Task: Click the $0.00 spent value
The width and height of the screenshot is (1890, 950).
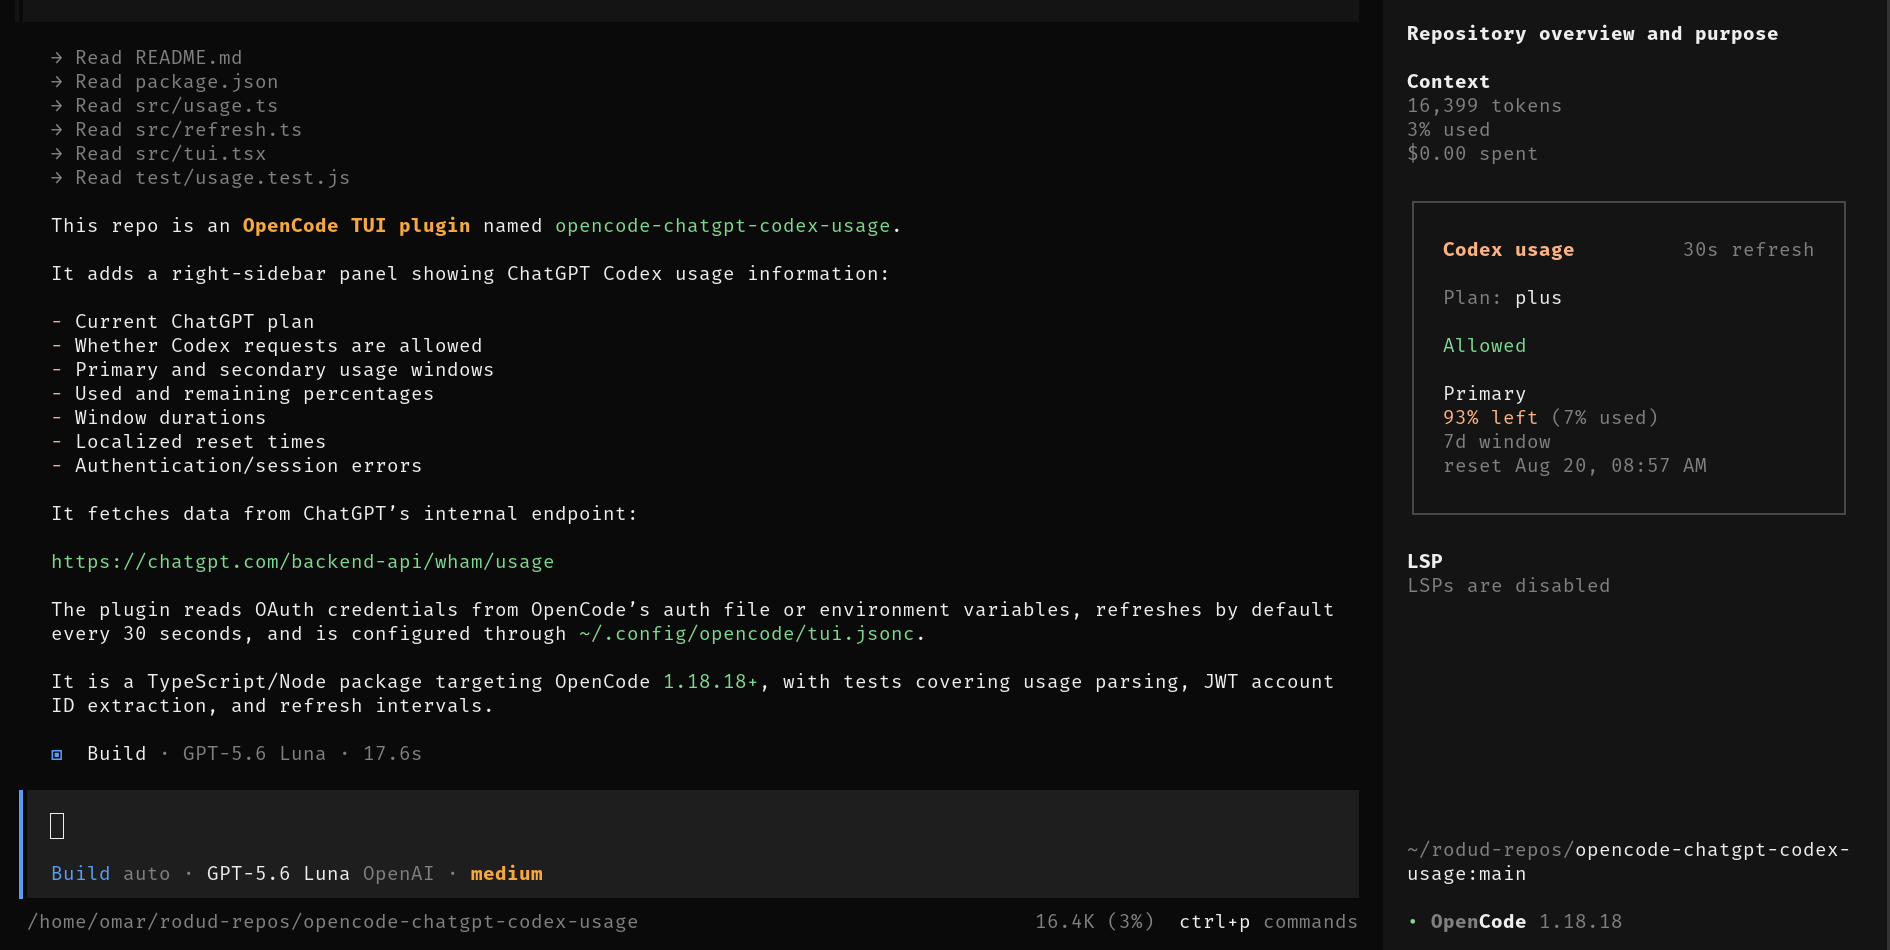Action: (x=1472, y=154)
